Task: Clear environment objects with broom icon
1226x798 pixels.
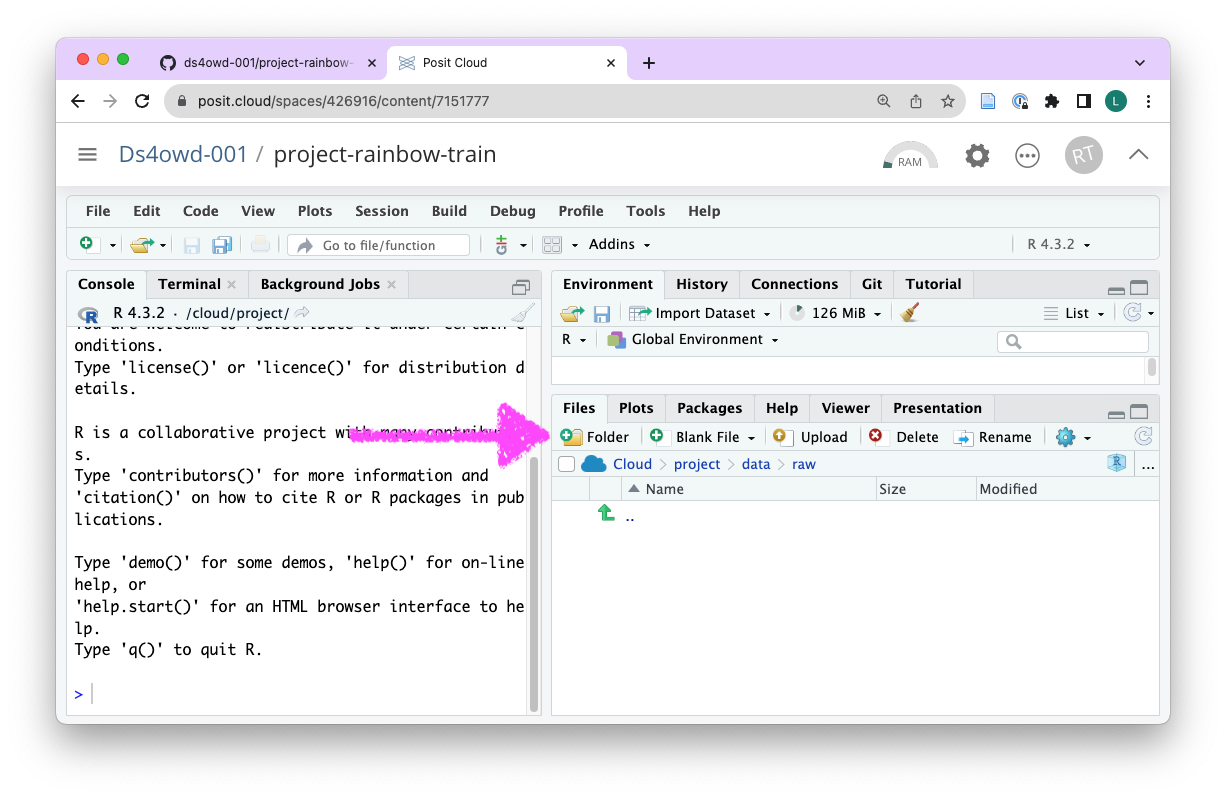Action: point(909,313)
